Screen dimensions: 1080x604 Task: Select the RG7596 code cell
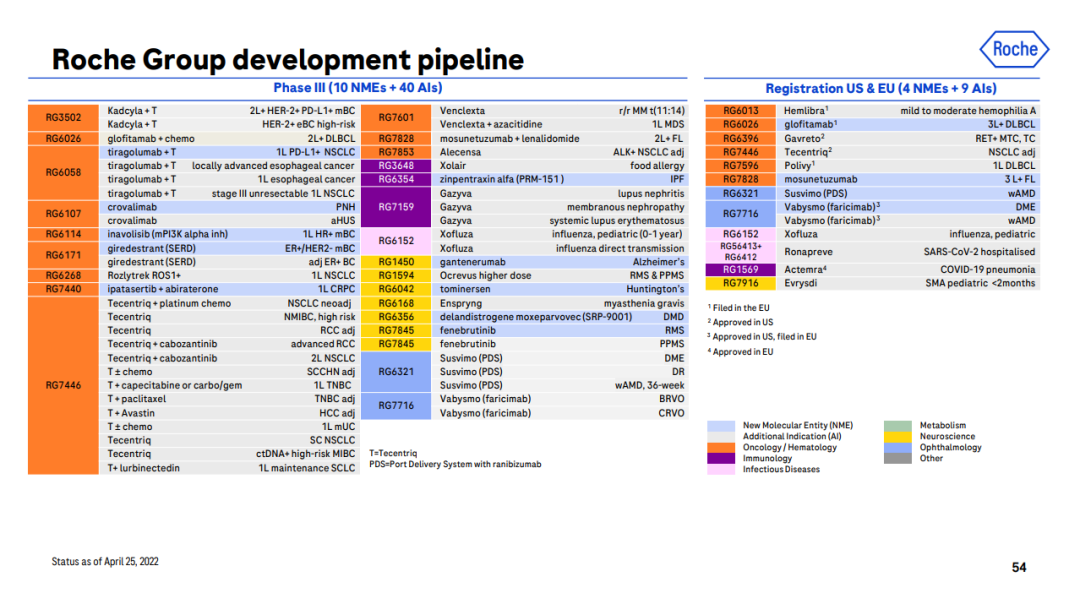(x=740, y=166)
